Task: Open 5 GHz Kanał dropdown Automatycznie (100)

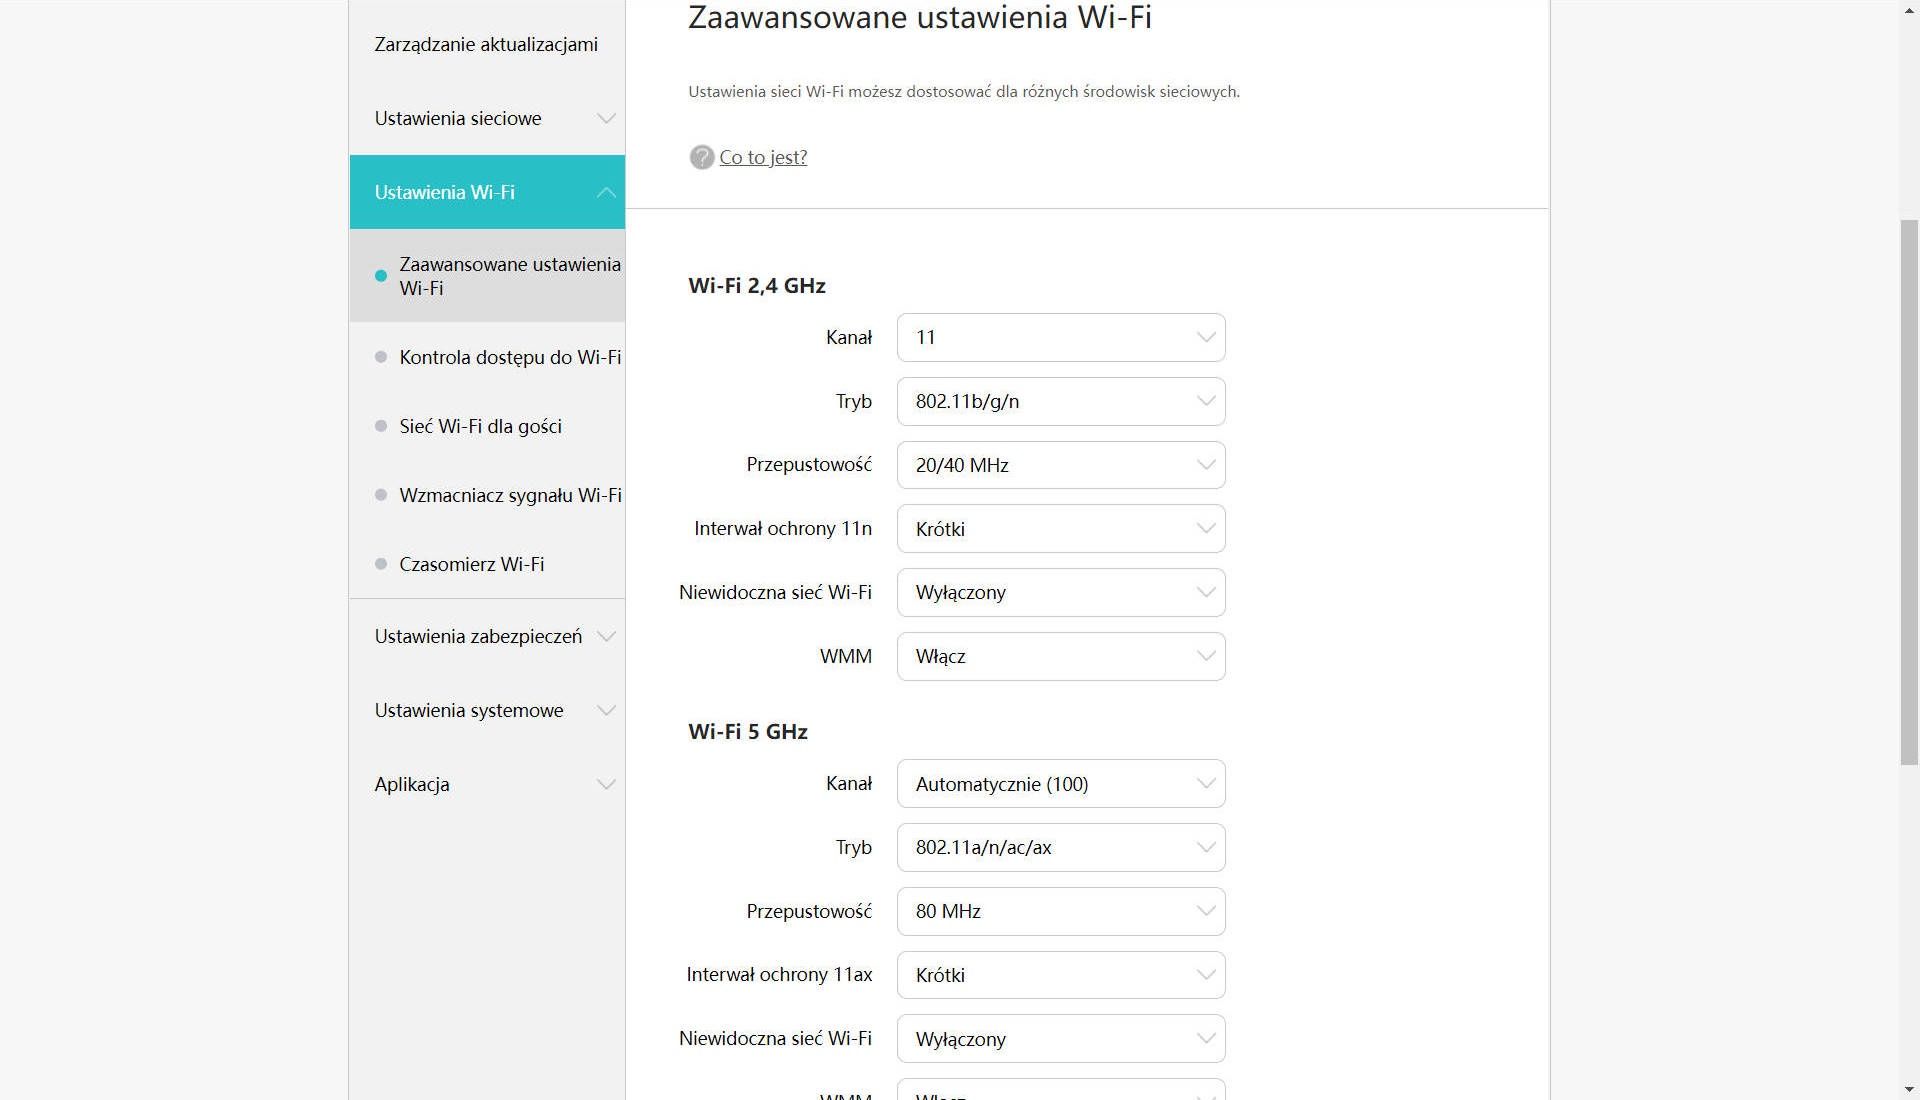Action: [1061, 784]
